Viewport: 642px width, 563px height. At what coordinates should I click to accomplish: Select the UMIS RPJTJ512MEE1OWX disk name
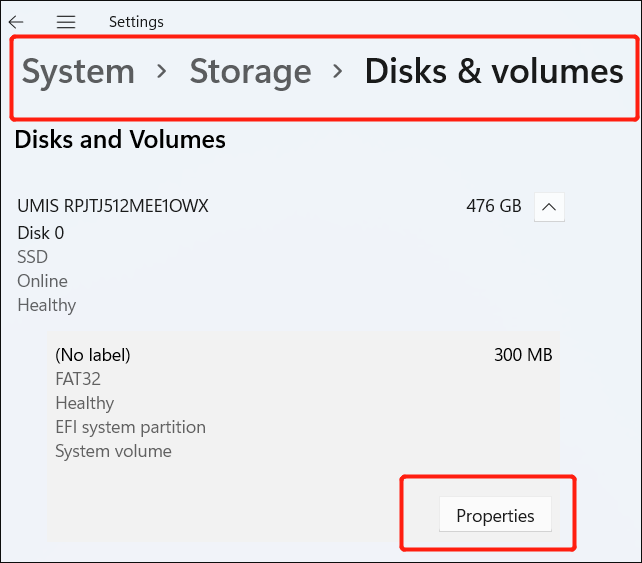[x=113, y=207]
